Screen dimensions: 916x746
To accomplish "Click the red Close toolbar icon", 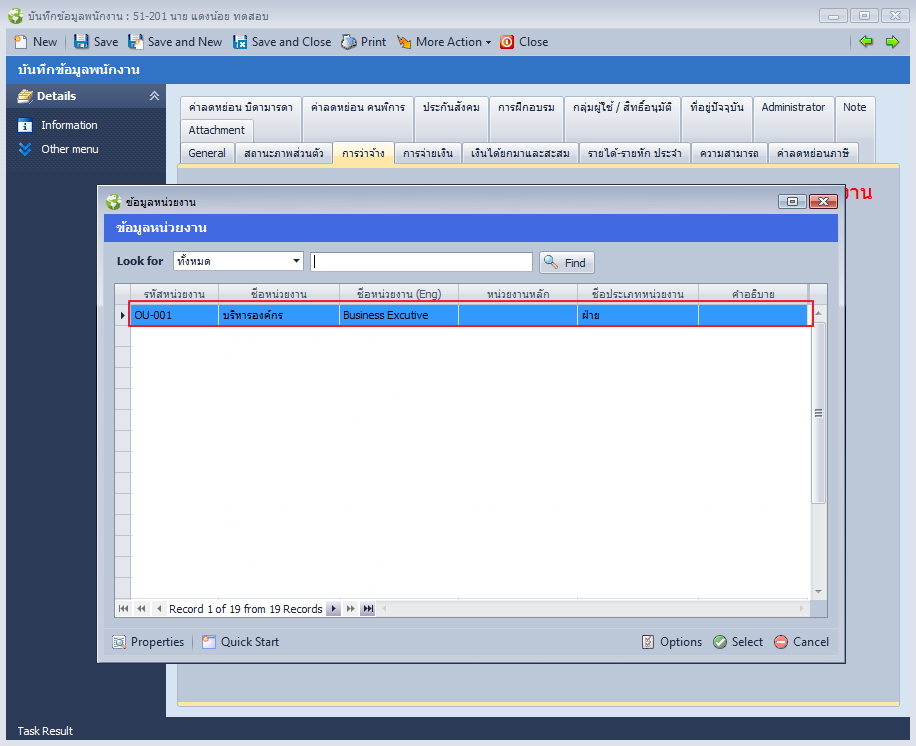I will (507, 42).
